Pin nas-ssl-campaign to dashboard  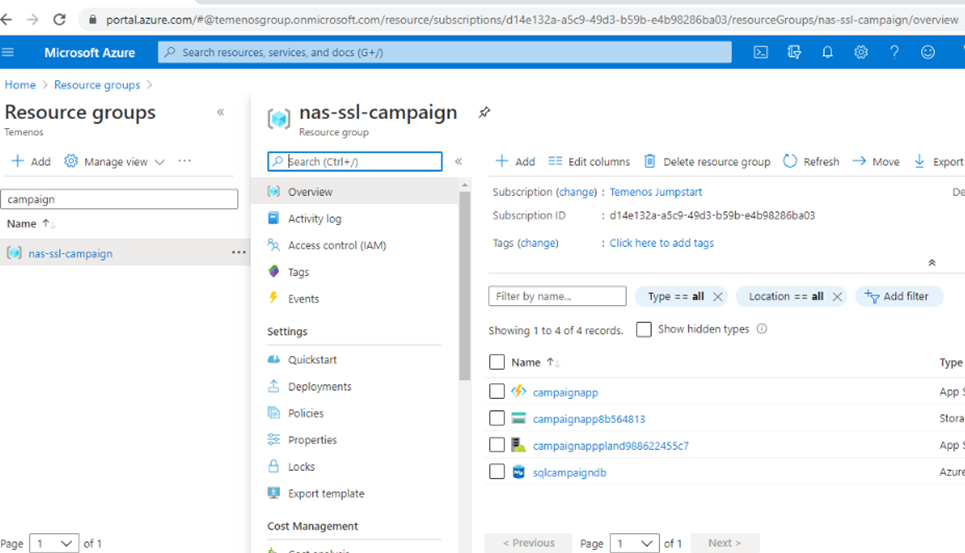pos(484,113)
